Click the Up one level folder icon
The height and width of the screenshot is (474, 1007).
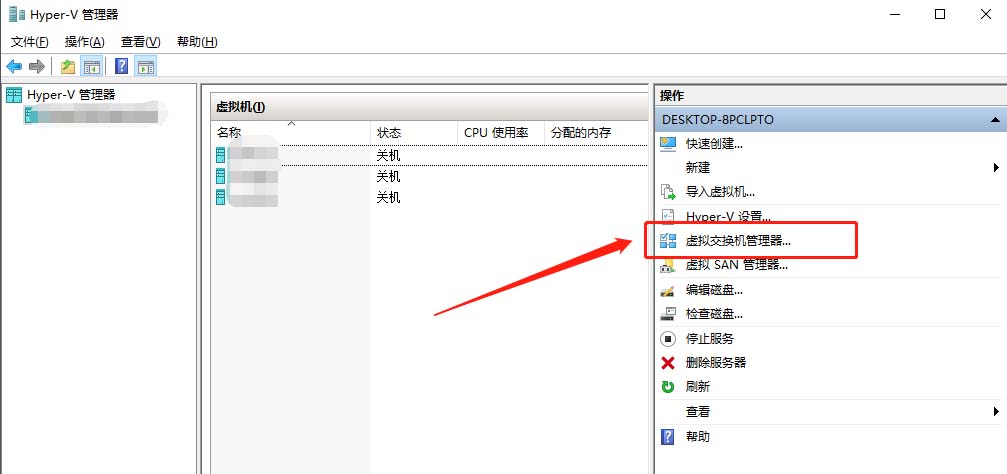coord(67,66)
